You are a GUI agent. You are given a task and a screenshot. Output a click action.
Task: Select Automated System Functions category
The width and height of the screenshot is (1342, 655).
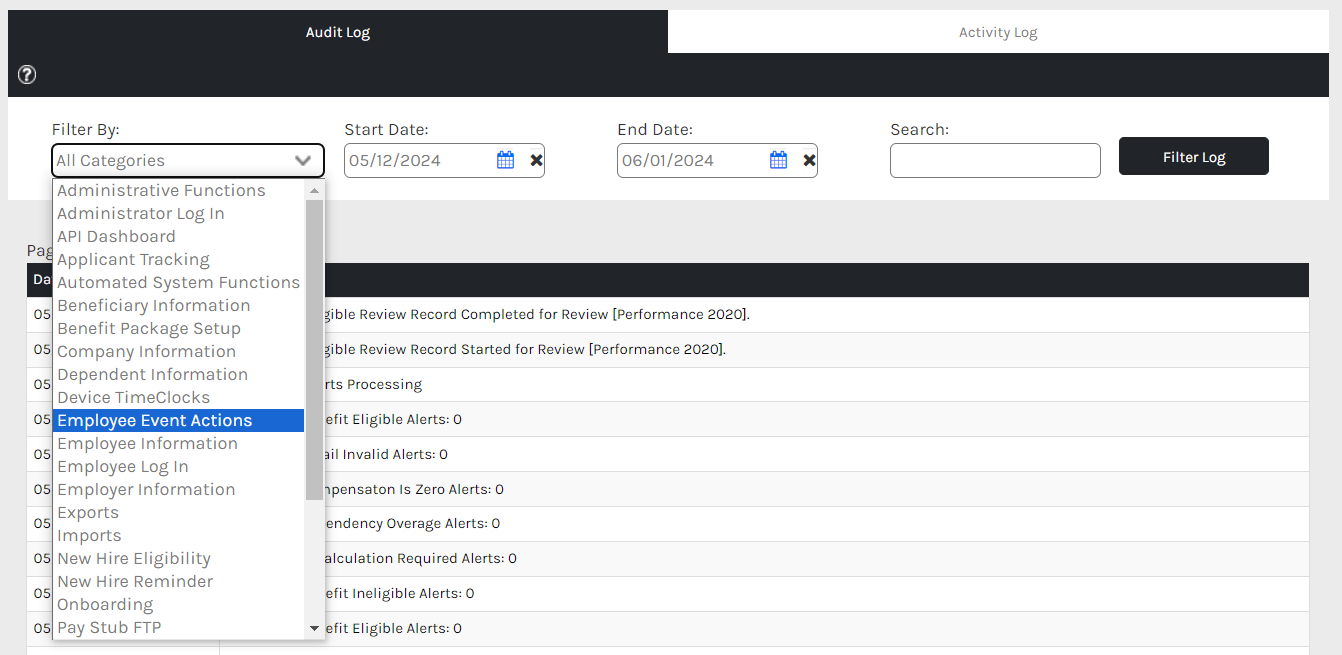point(179,282)
